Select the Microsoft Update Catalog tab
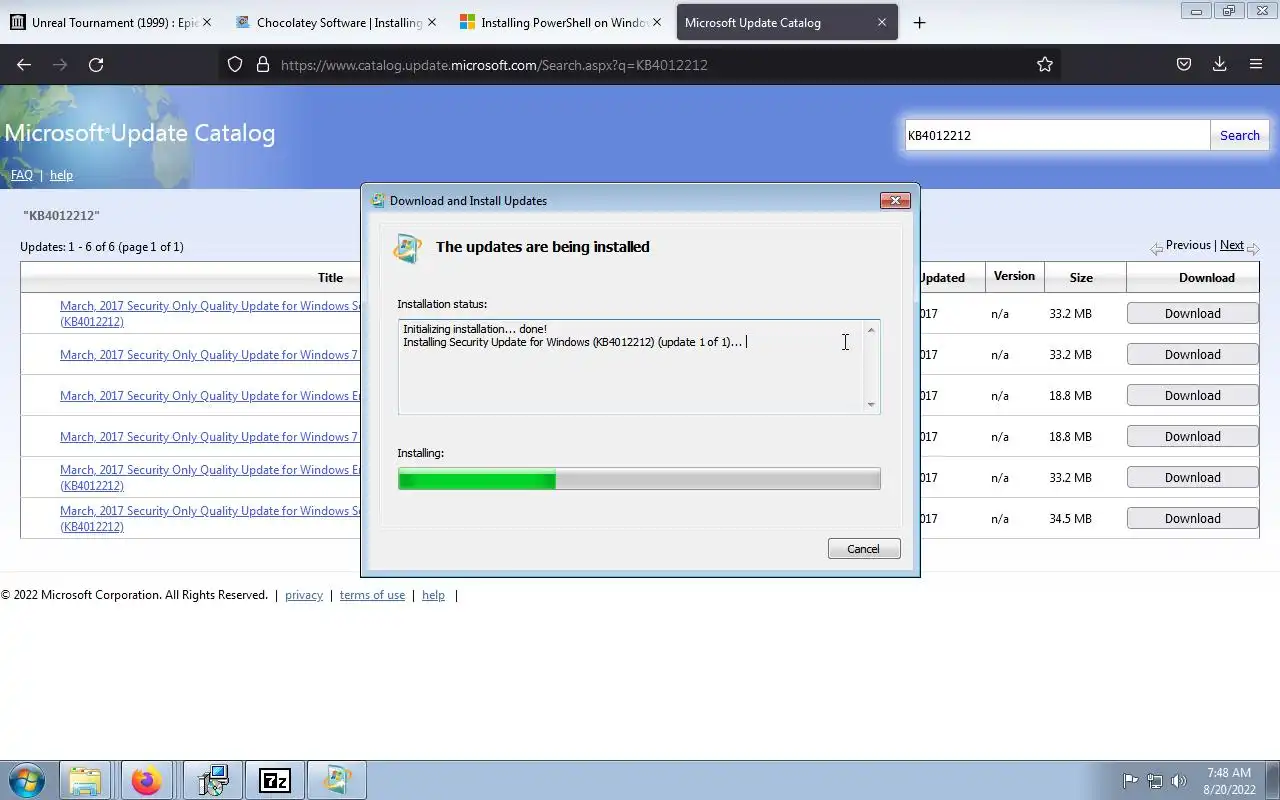This screenshot has height=800, width=1280. [787, 22]
